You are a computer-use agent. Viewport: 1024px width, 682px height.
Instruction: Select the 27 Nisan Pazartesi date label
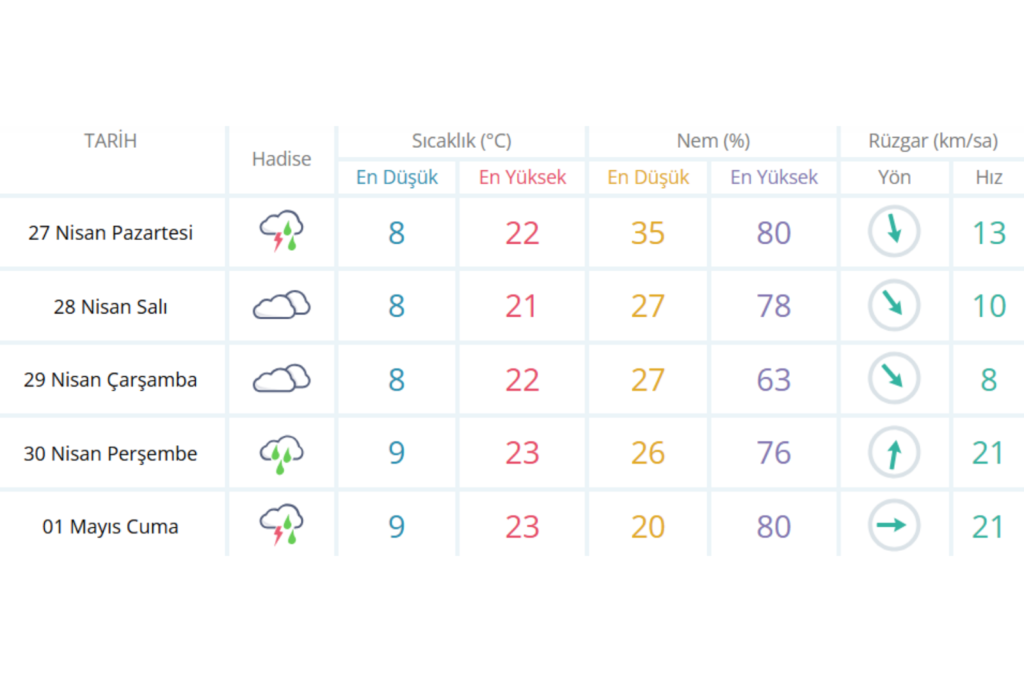(x=110, y=233)
